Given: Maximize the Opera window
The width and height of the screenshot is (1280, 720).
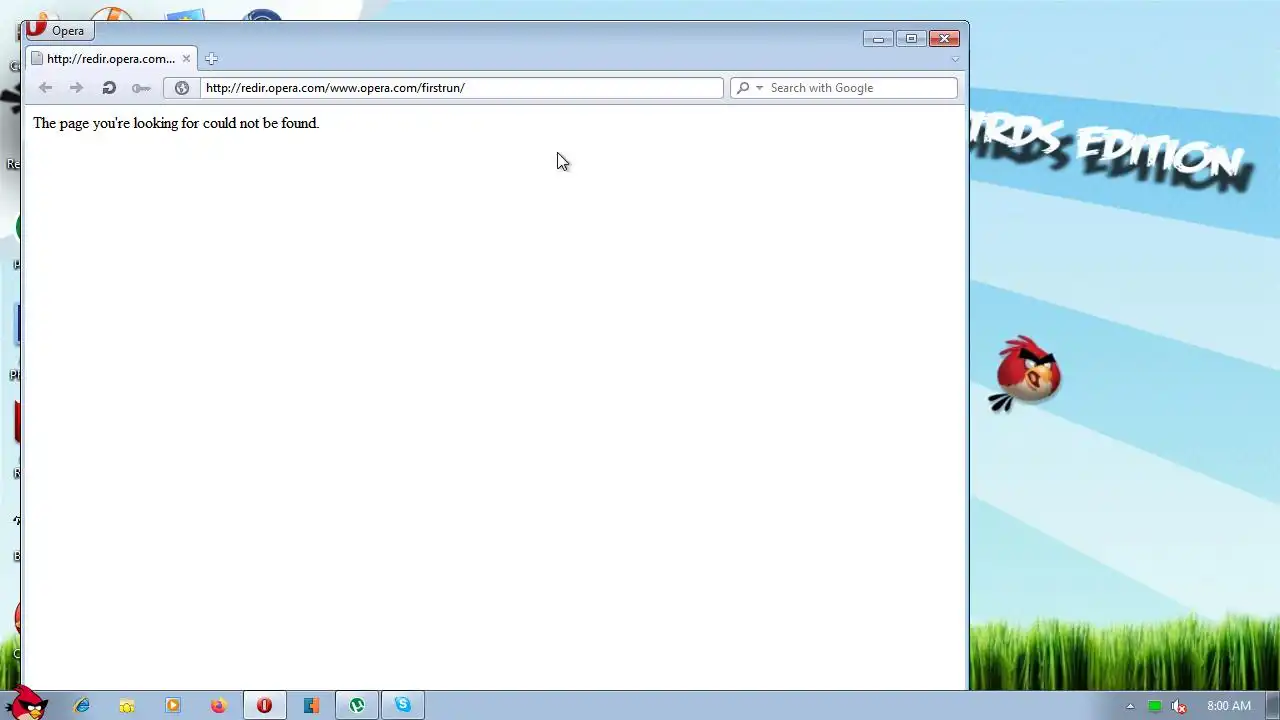Looking at the screenshot, I should (911, 39).
